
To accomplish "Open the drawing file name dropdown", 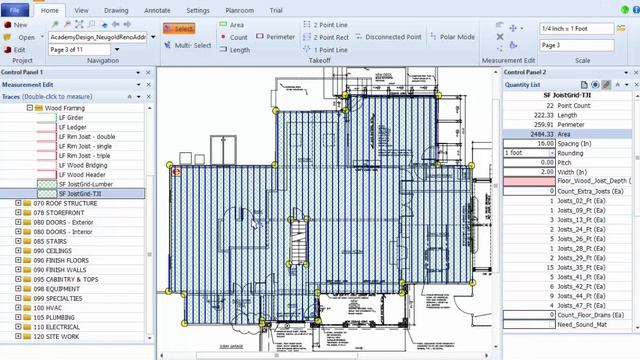I will [153, 37].
